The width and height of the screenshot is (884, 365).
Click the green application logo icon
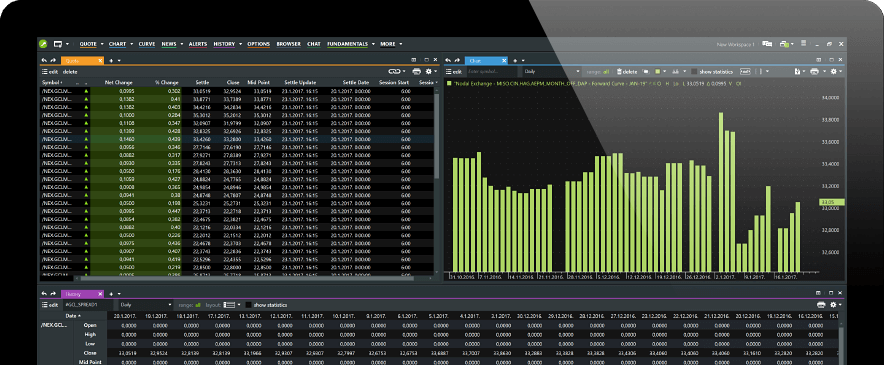tap(43, 43)
